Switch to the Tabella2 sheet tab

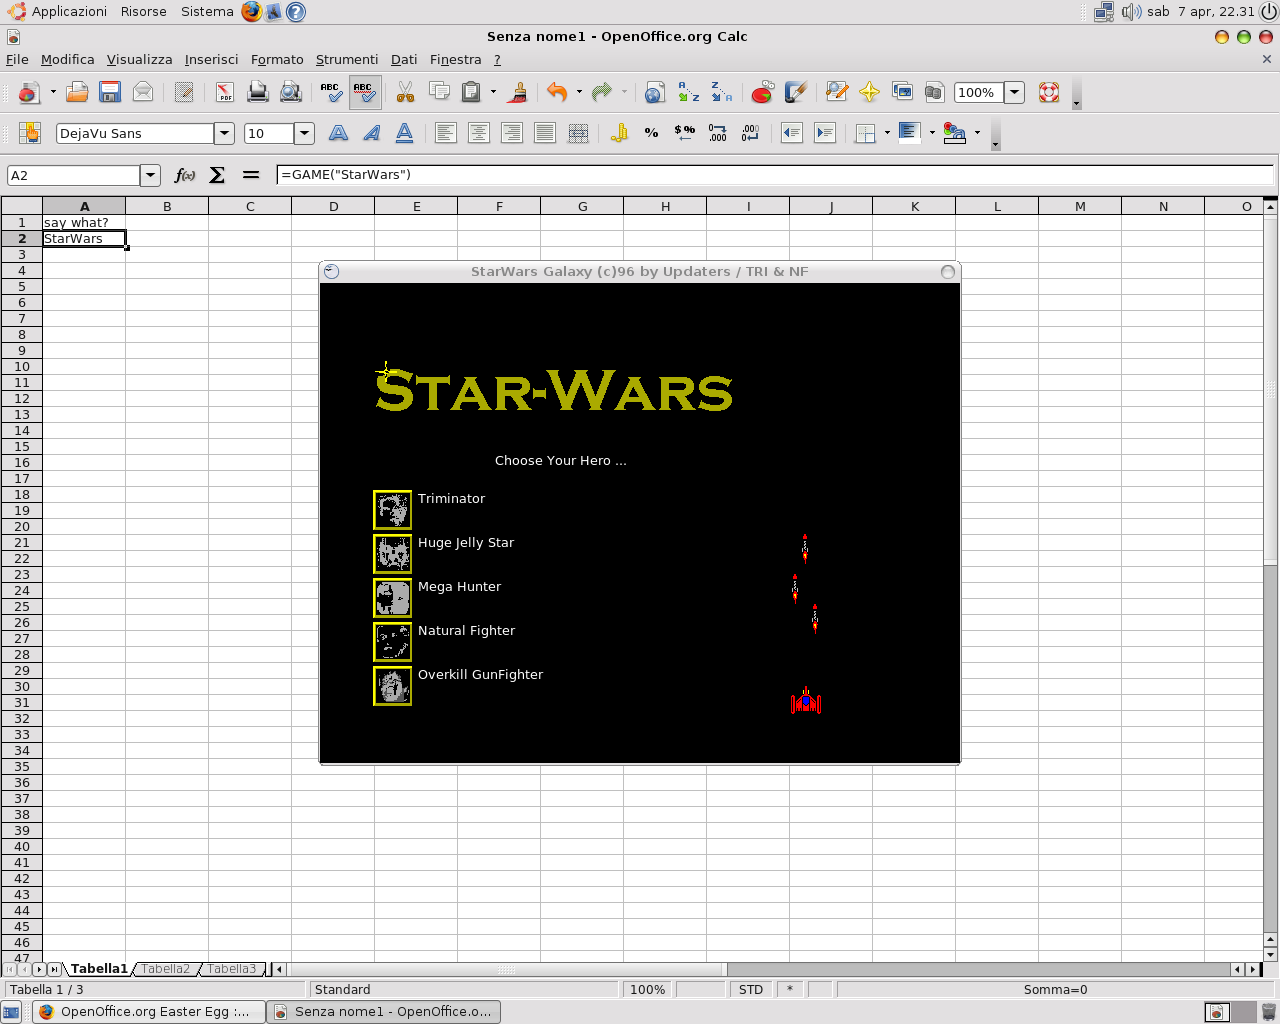[x=165, y=969]
